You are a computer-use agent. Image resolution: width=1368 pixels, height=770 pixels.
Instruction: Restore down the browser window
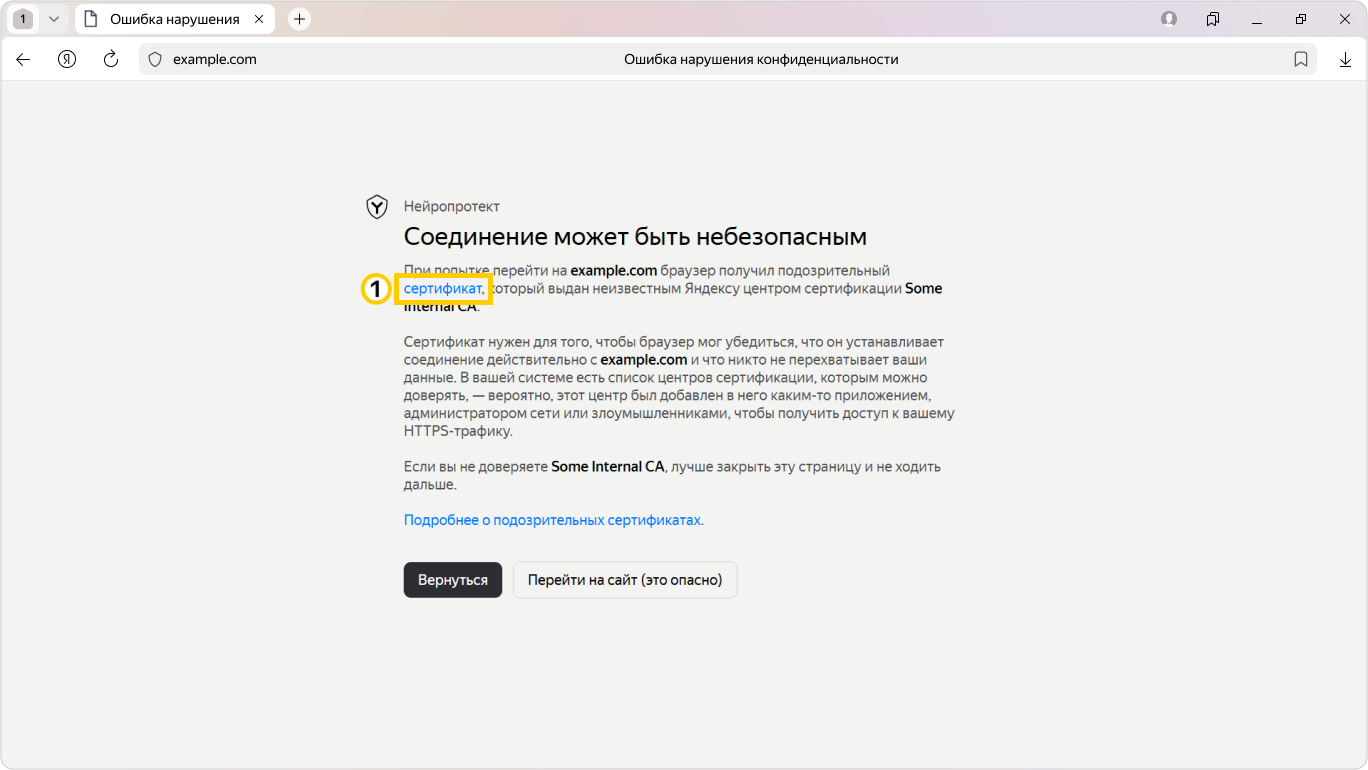coord(1301,19)
